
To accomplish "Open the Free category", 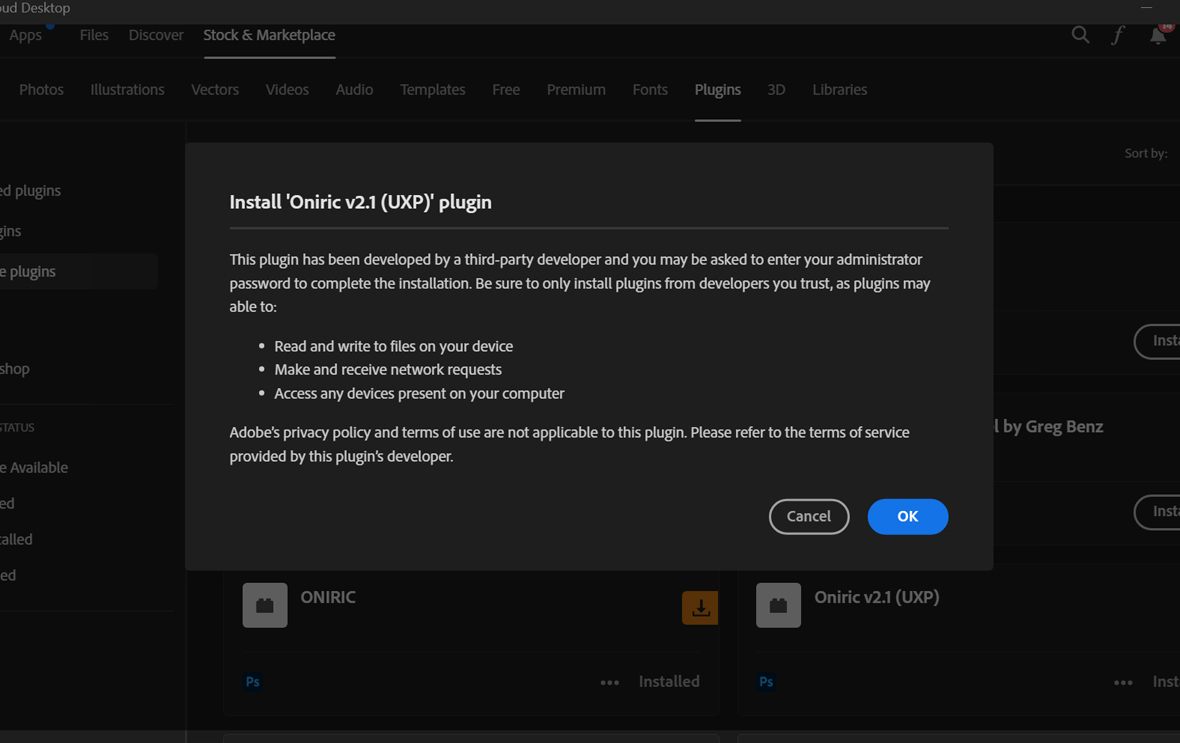I will (x=506, y=90).
